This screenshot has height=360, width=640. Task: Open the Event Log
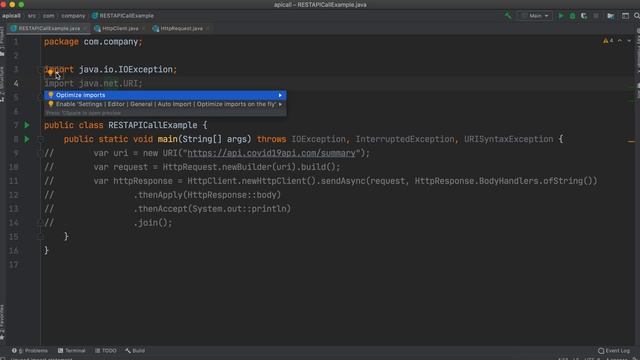tap(614, 351)
